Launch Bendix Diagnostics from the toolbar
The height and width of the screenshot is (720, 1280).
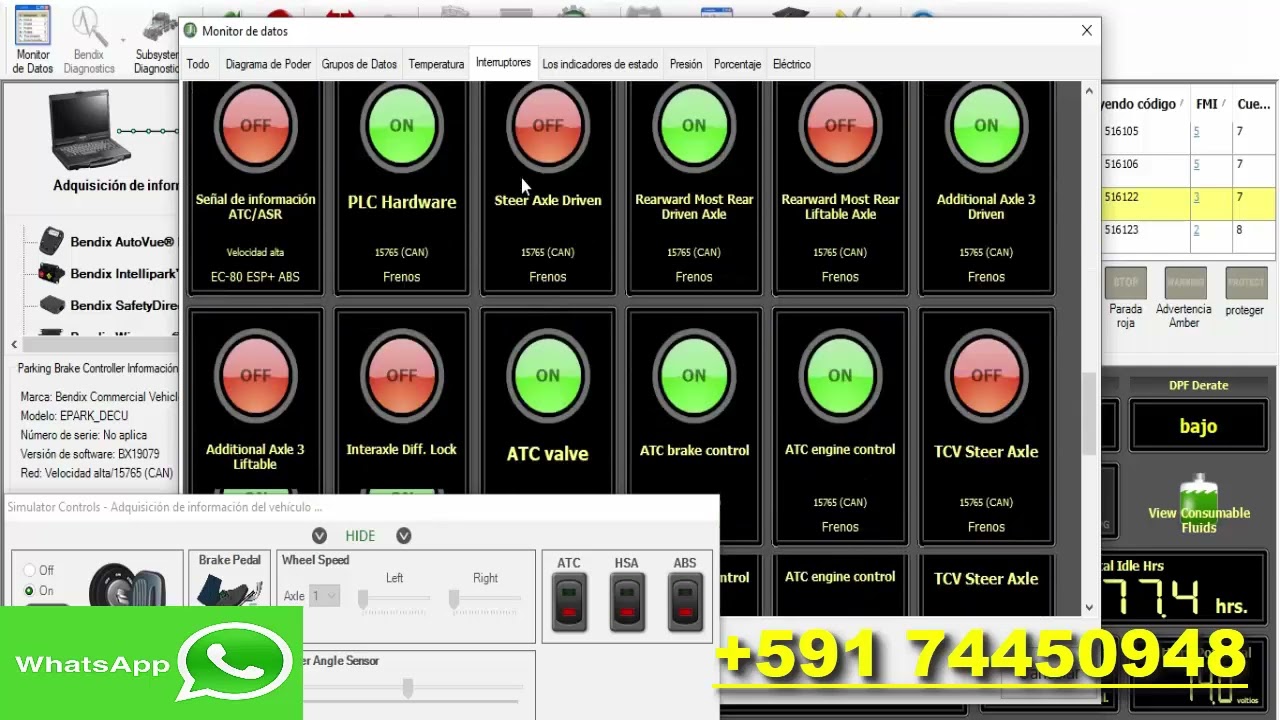pyautogui.click(x=89, y=38)
